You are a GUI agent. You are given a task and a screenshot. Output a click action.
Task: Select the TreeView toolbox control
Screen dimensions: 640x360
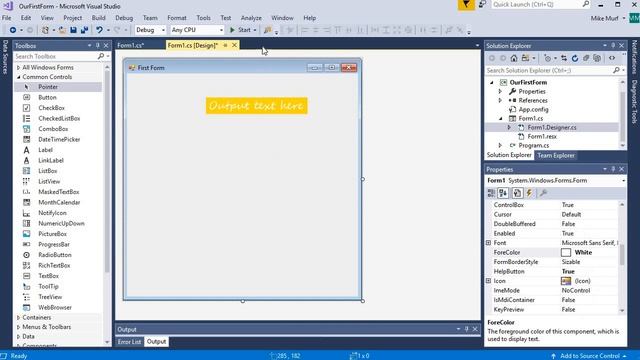[x=50, y=297]
